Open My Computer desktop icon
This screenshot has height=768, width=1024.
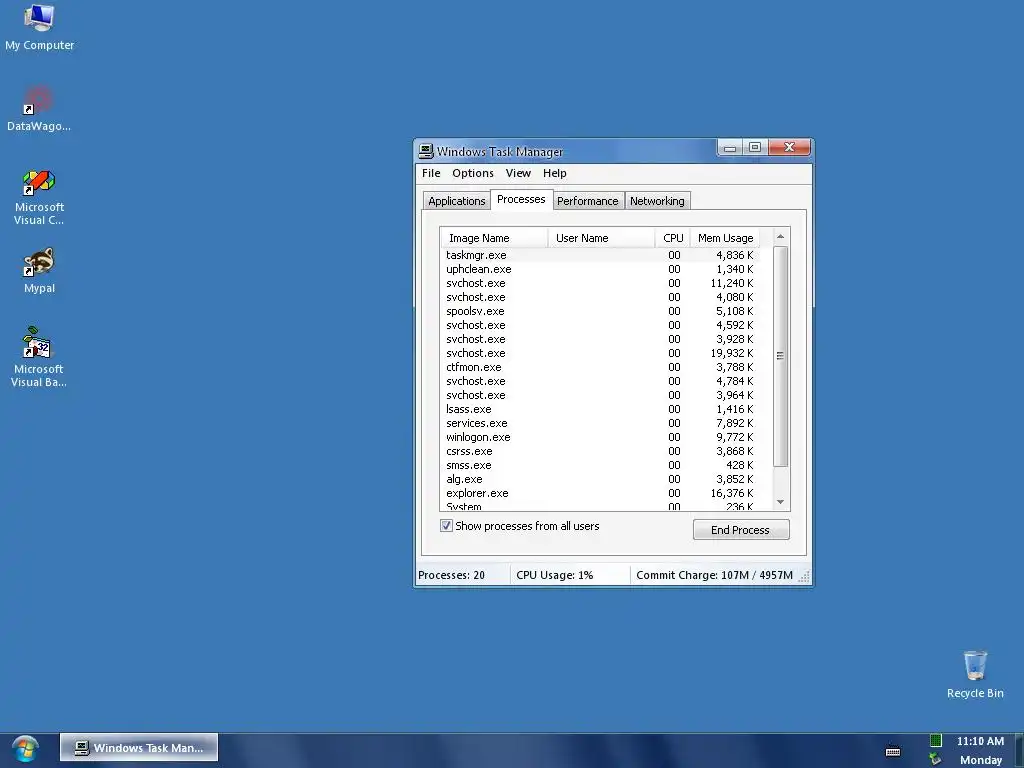pos(39,27)
